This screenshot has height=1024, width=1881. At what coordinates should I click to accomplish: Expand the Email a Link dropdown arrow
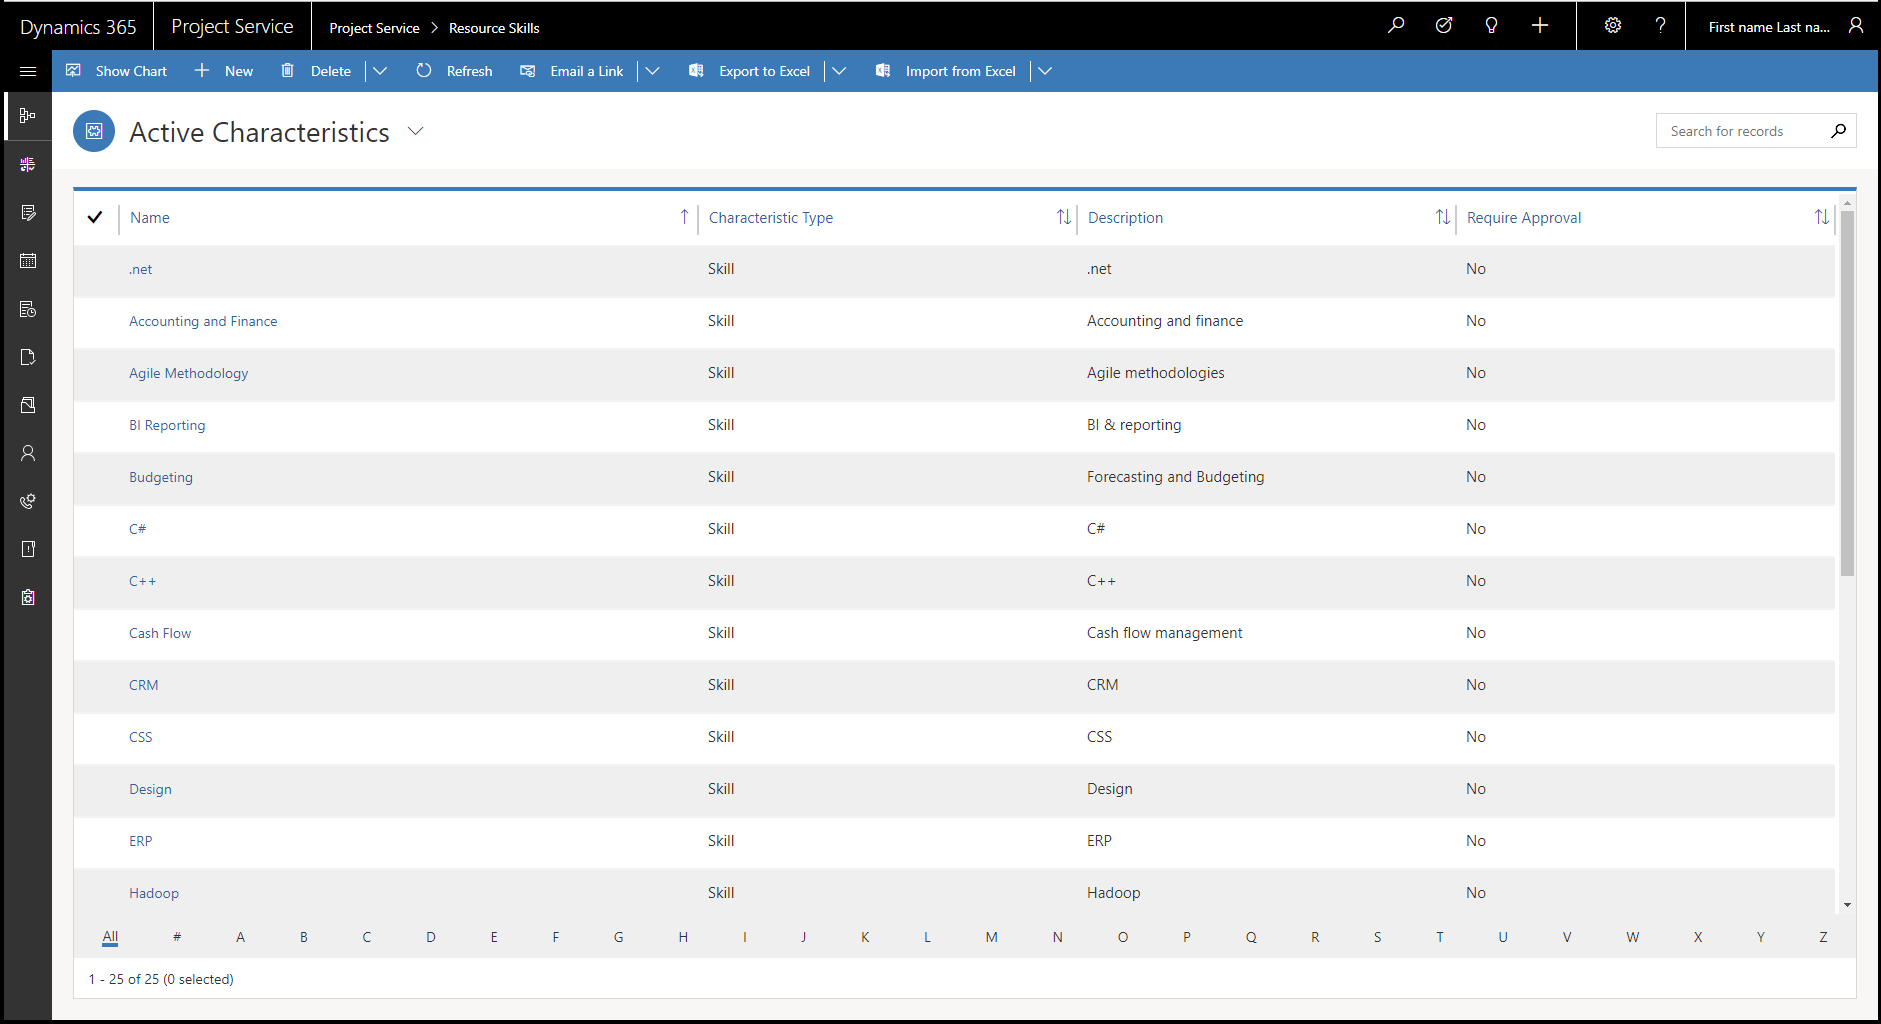tap(653, 71)
